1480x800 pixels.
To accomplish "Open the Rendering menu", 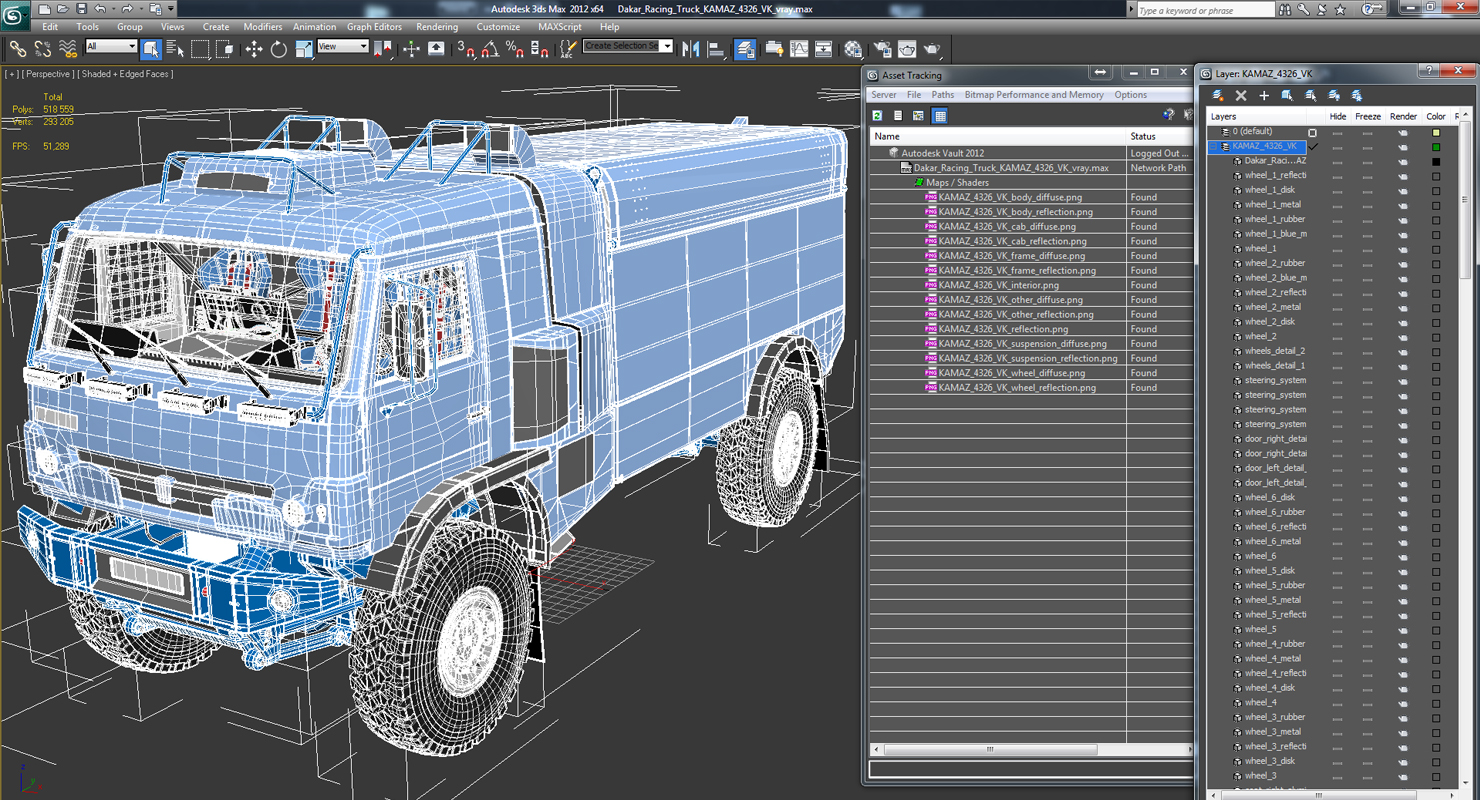I will 437,27.
